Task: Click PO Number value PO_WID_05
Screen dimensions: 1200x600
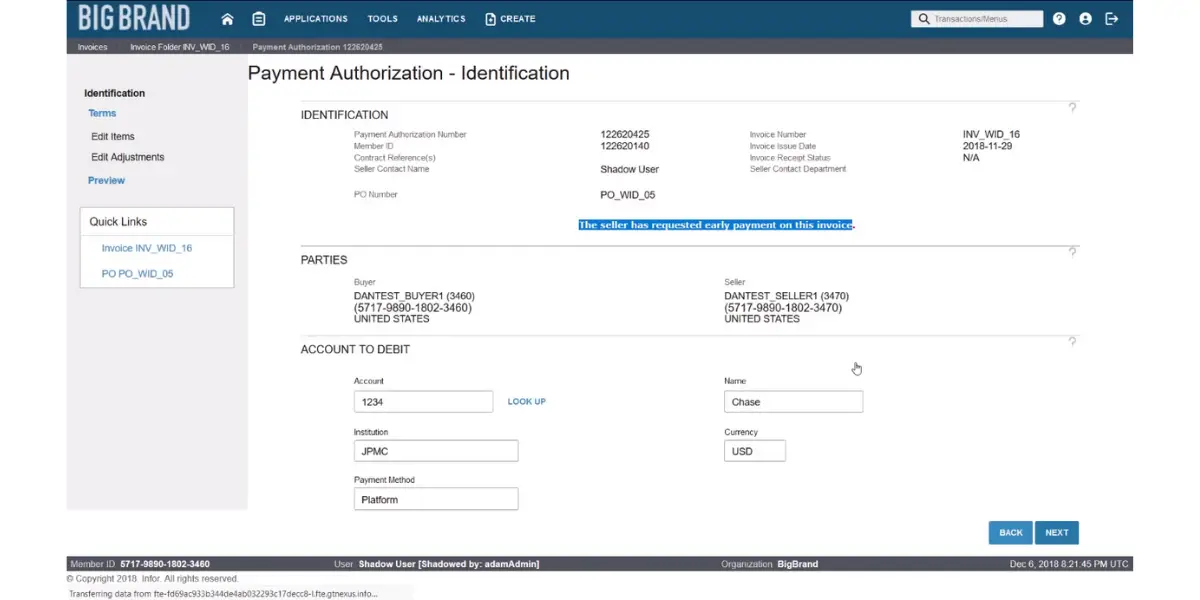Action: 628,195
